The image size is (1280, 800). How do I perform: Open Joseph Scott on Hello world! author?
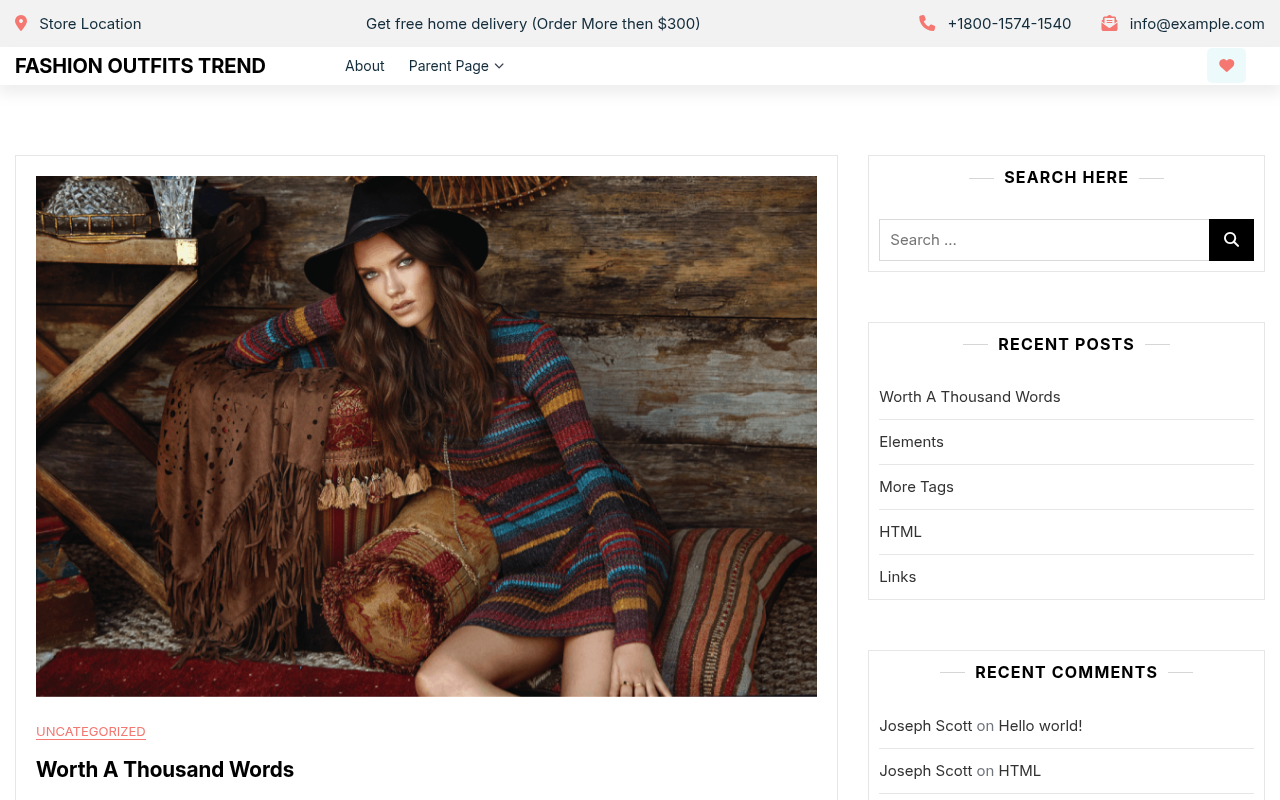point(925,726)
